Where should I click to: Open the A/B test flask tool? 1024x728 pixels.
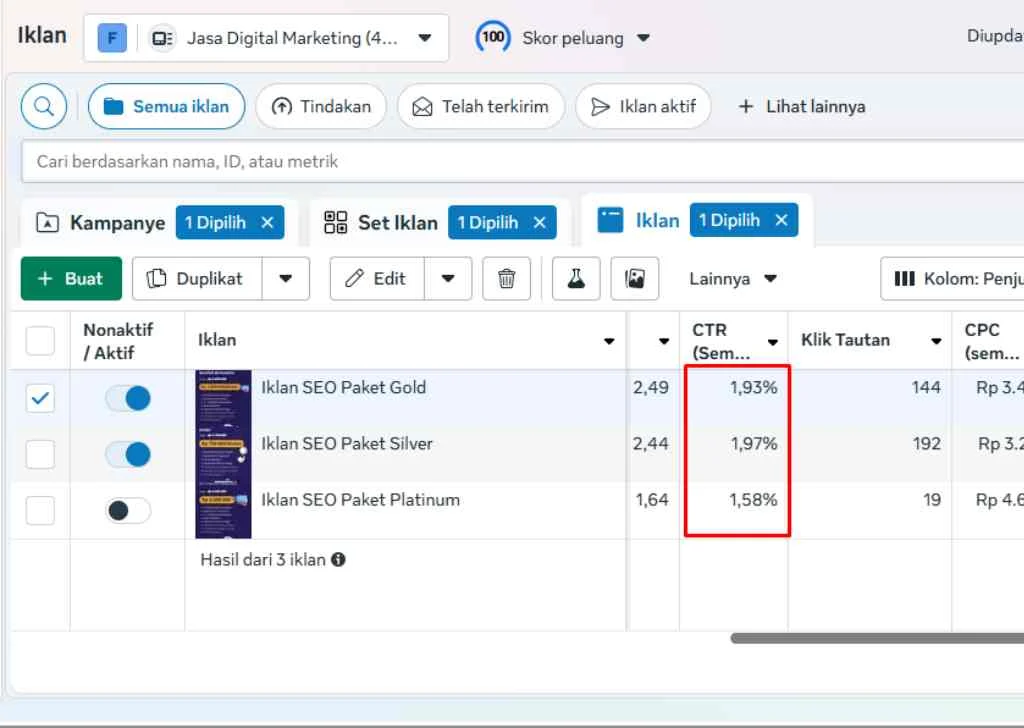point(575,279)
